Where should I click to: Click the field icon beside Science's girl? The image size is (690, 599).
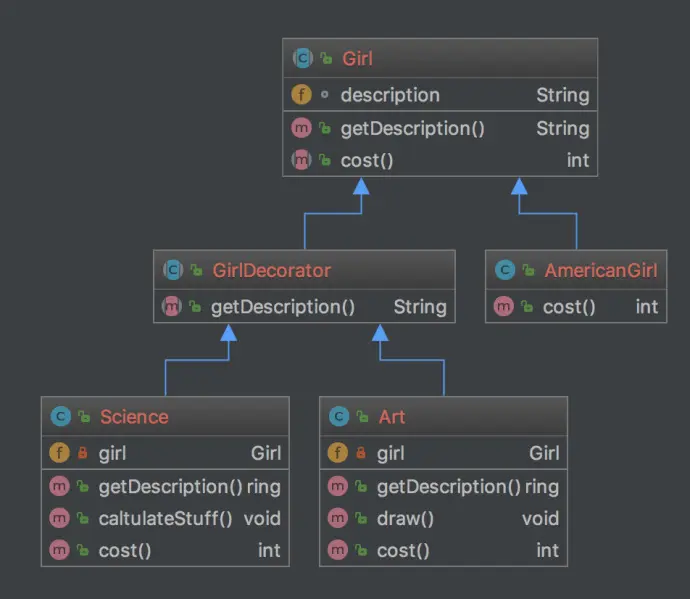60,453
